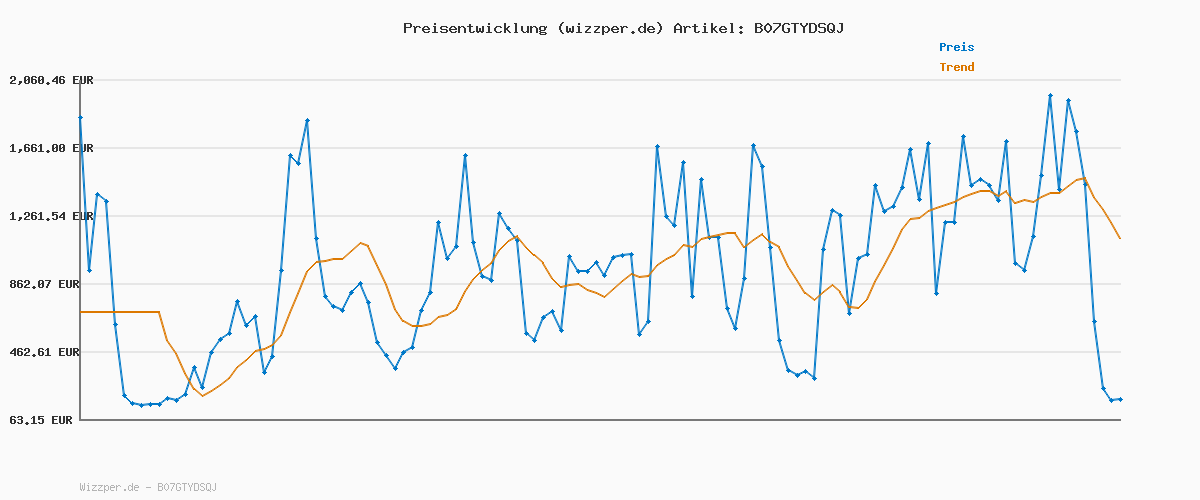Viewport: 1200px width, 500px height.
Task: Select the blue Preis legend label
Action: [956, 47]
